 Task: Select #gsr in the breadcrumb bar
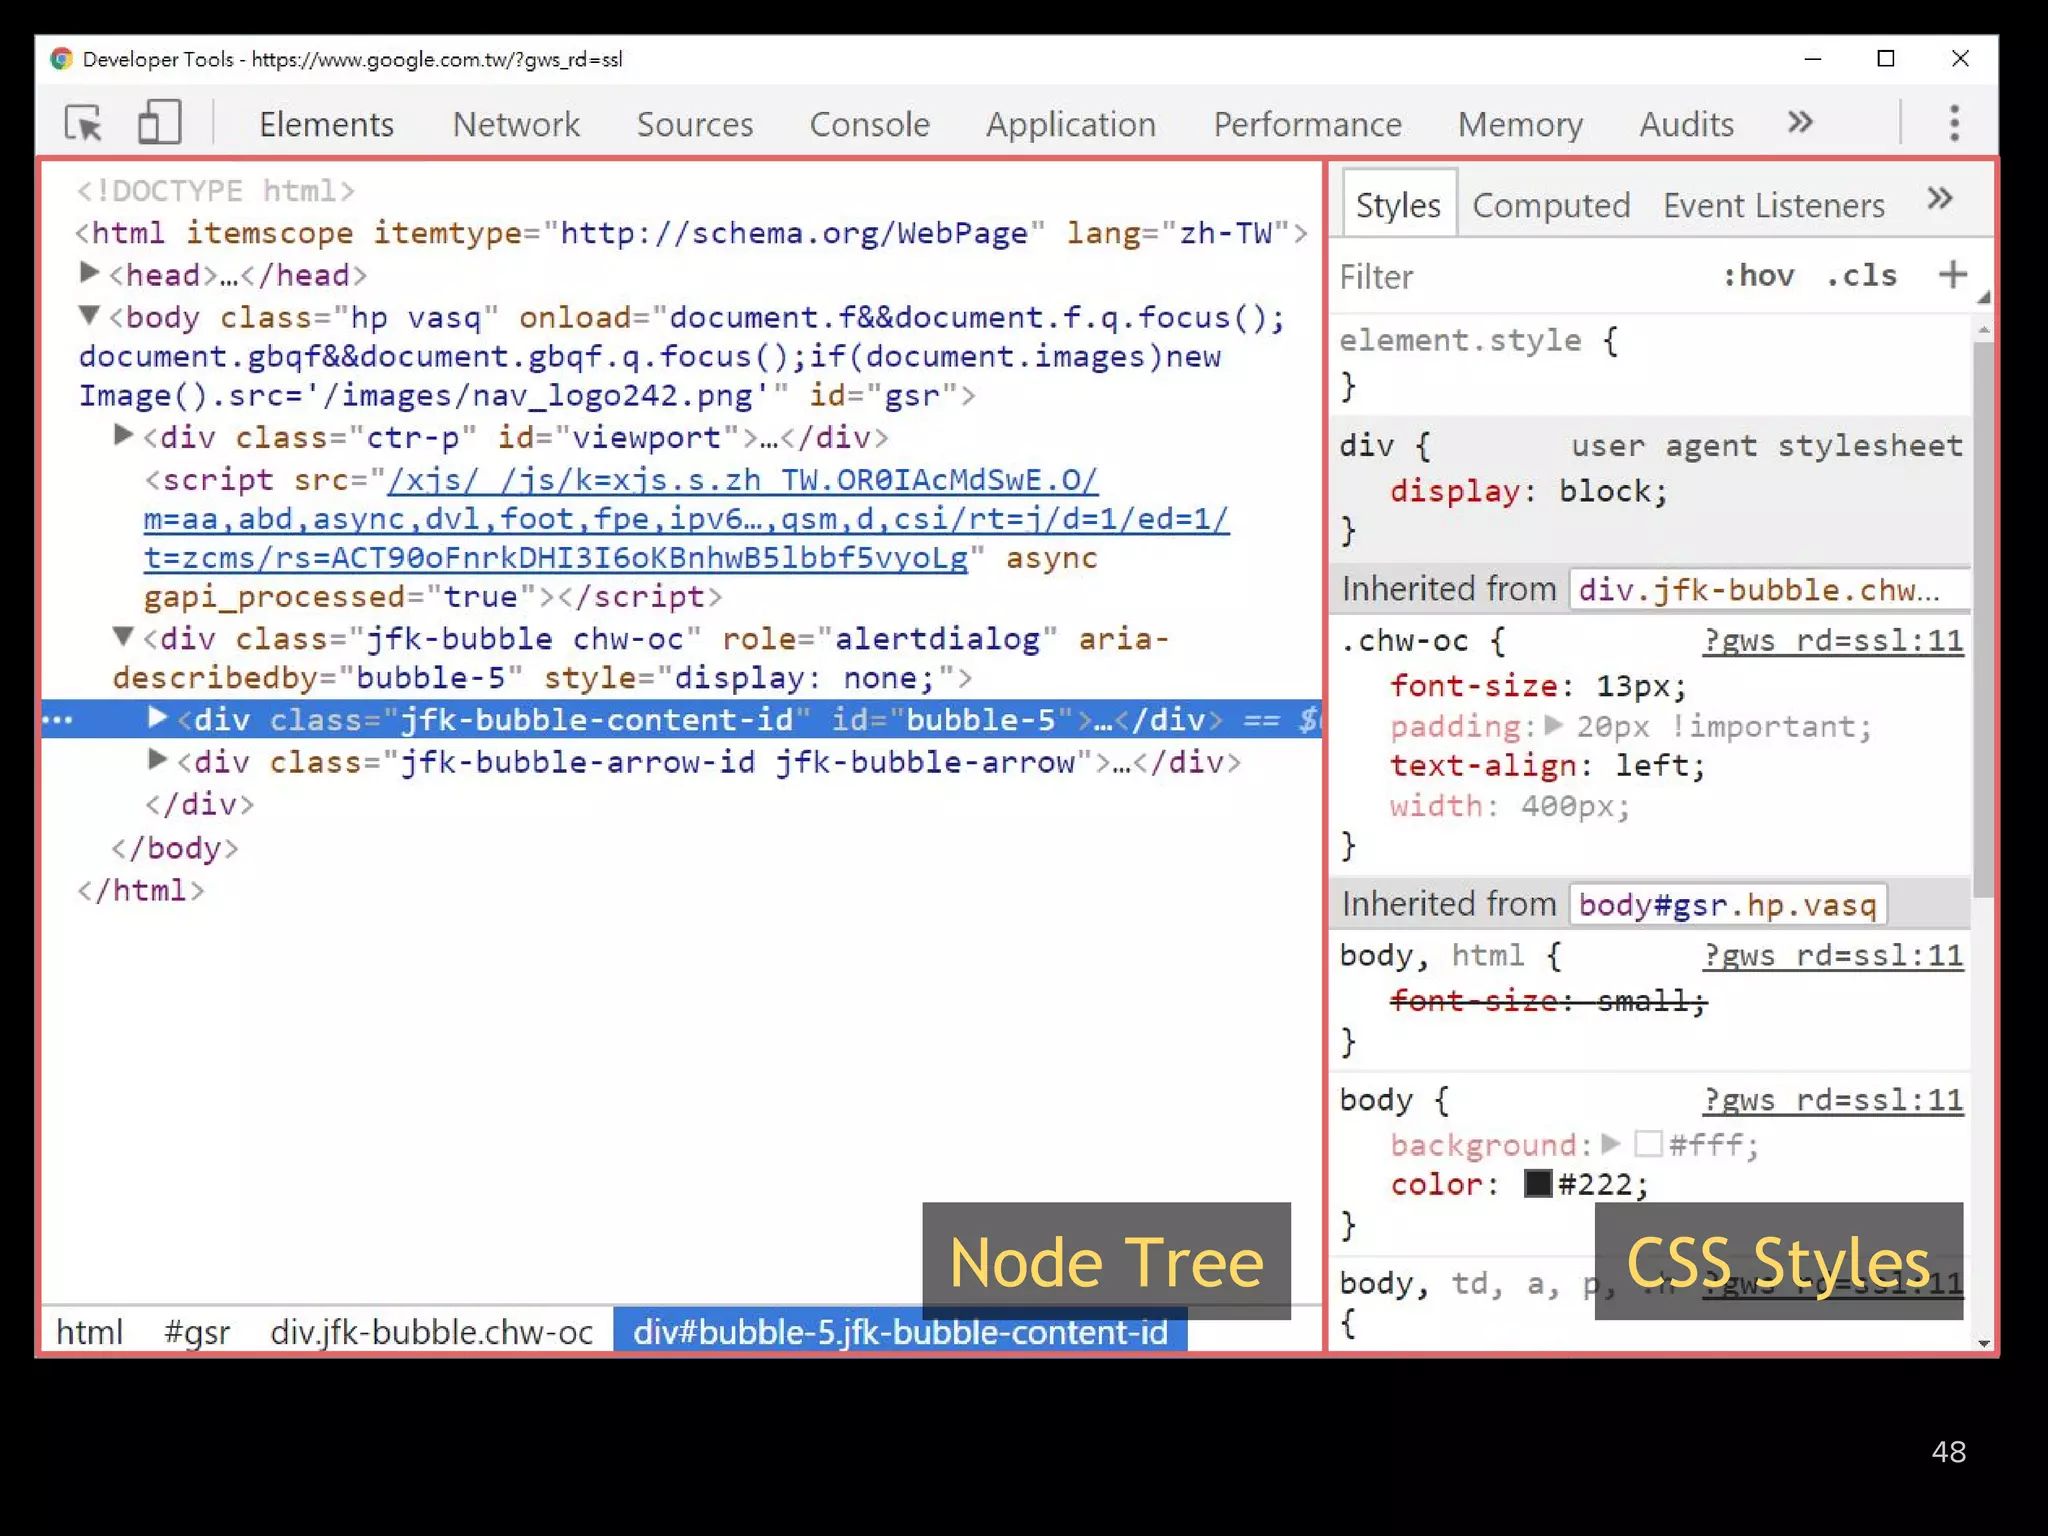click(197, 1332)
